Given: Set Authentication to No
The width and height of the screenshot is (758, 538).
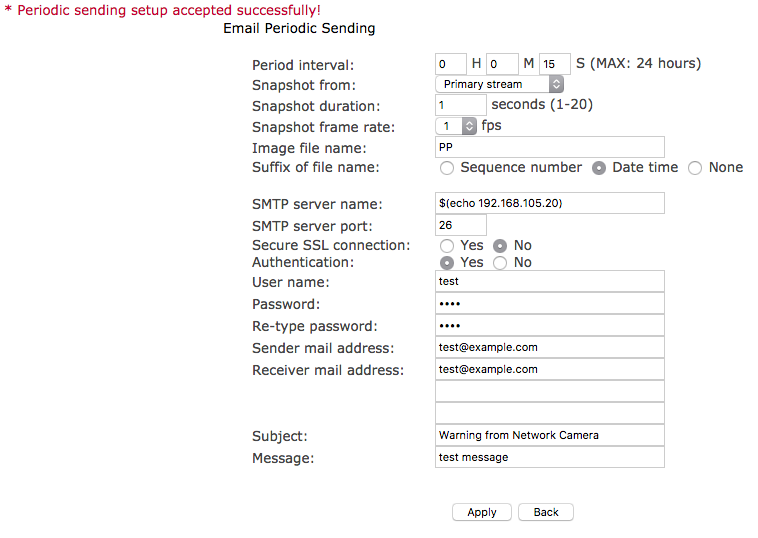Looking at the screenshot, I should click(500, 263).
